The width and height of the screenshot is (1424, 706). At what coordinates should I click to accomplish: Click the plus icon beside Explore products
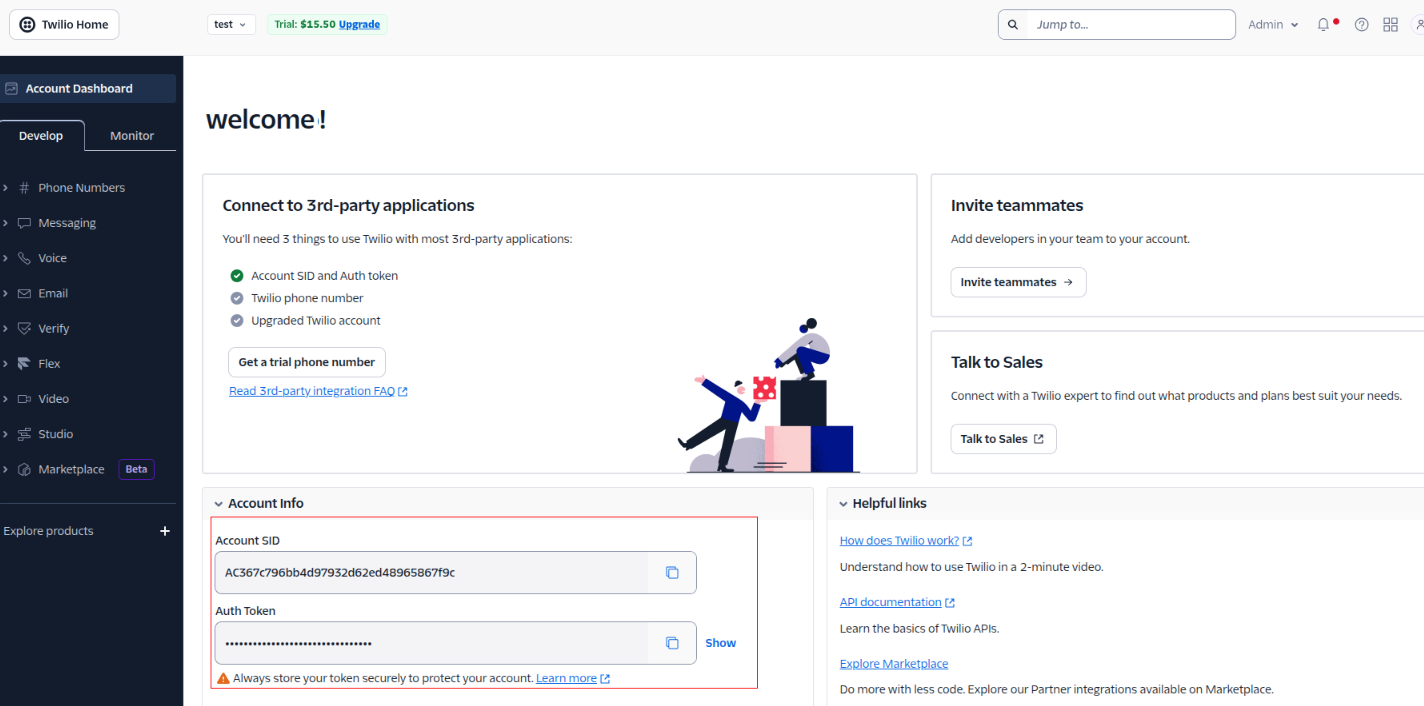pyautogui.click(x=165, y=531)
